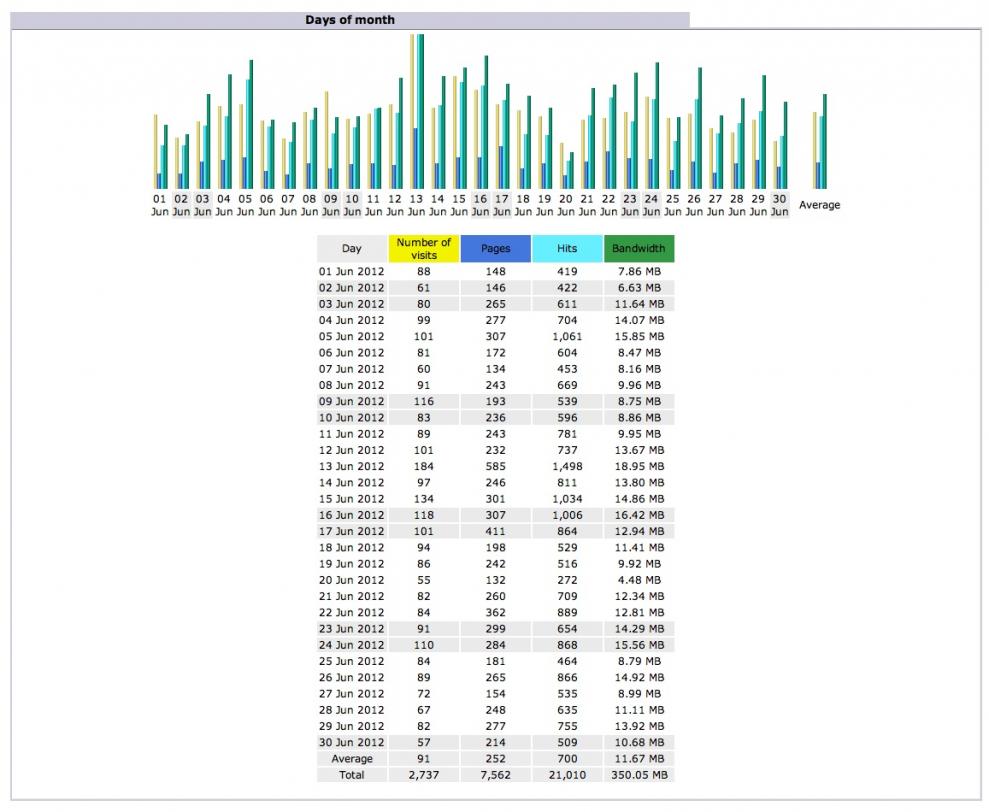The image size is (989, 812).
Task: Click the 30 Jun chart axis label
Action: 780,205
